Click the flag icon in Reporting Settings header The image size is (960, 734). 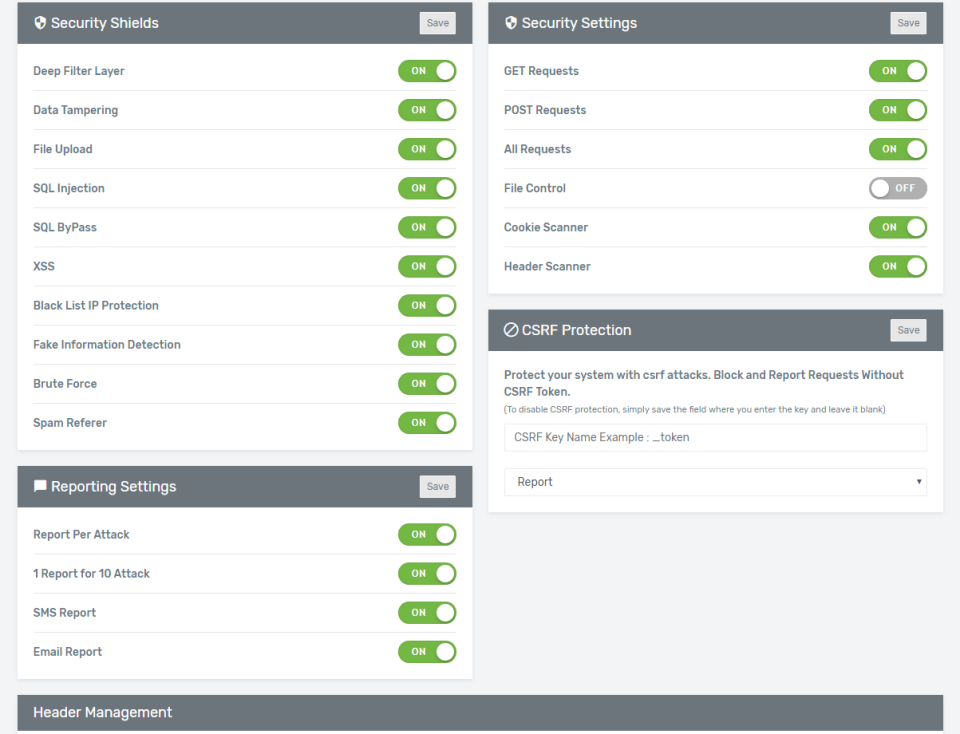pos(40,486)
